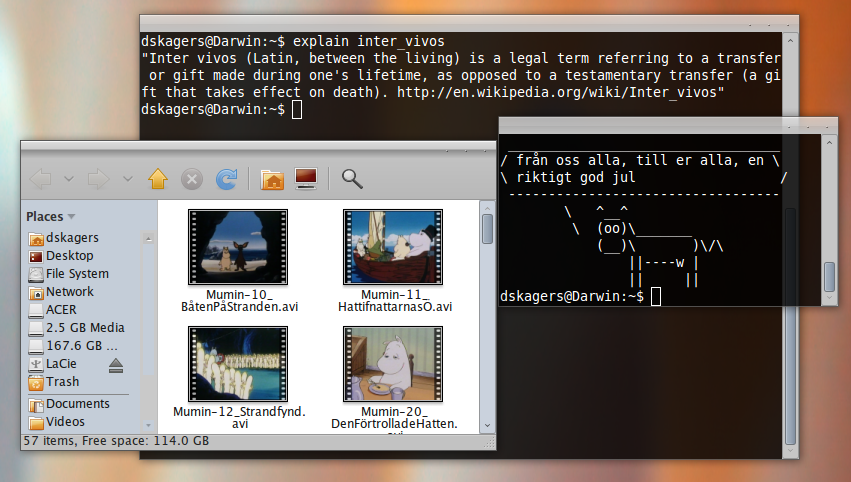The image size is (851, 482).
Task: Click the 'riktigt god jul' text in terminal
Action: (576, 177)
